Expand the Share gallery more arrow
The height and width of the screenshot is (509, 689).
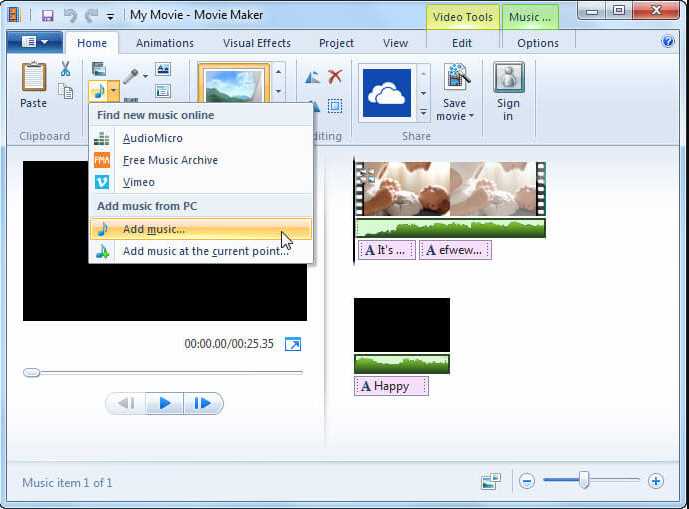423,113
